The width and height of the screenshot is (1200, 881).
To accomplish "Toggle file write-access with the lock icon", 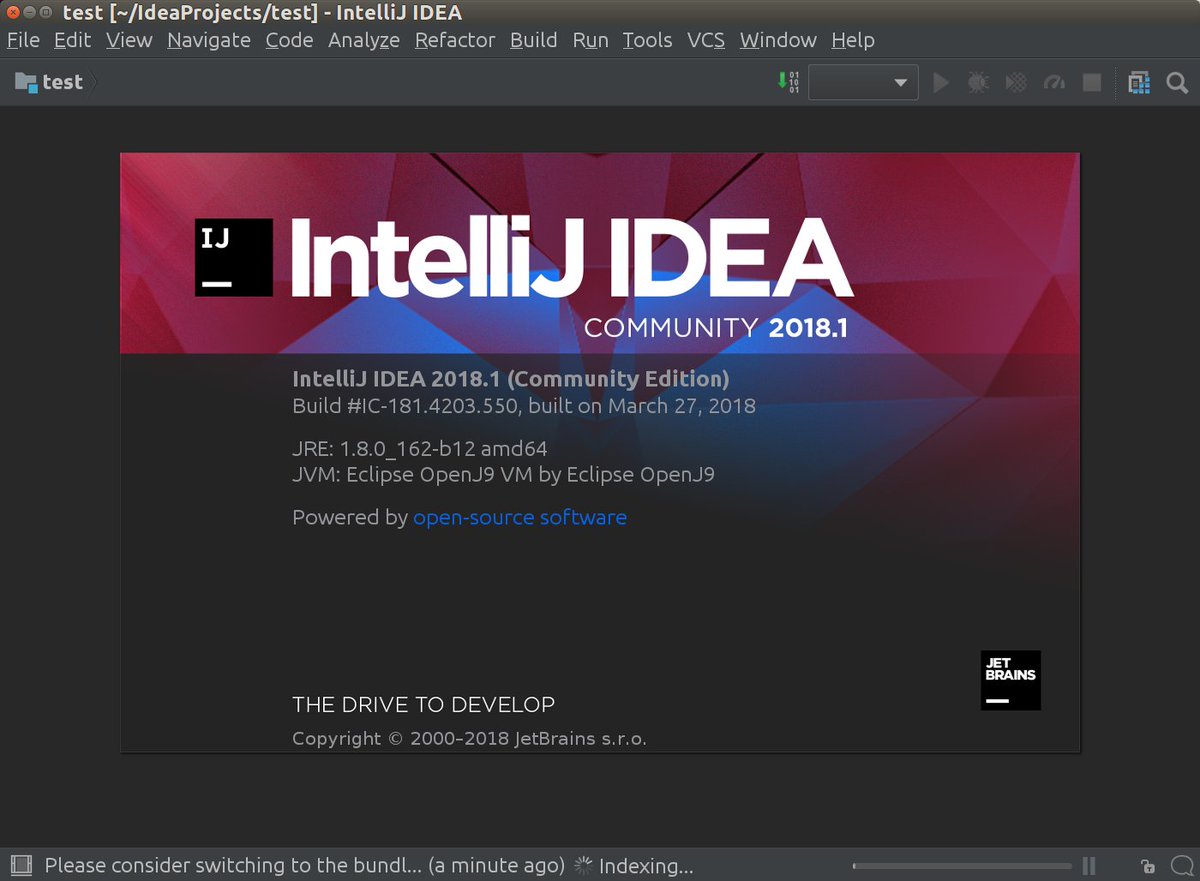I will point(1146,864).
